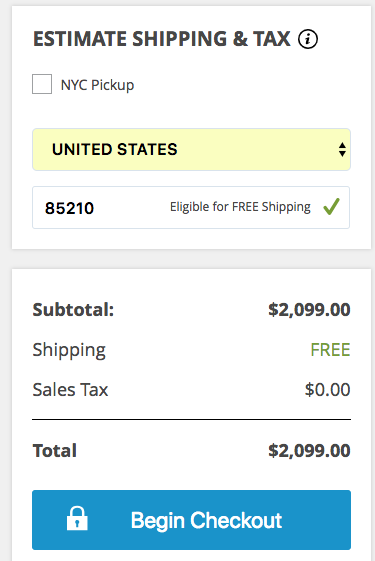Click the green checkmark in the zip field

(x=331, y=207)
